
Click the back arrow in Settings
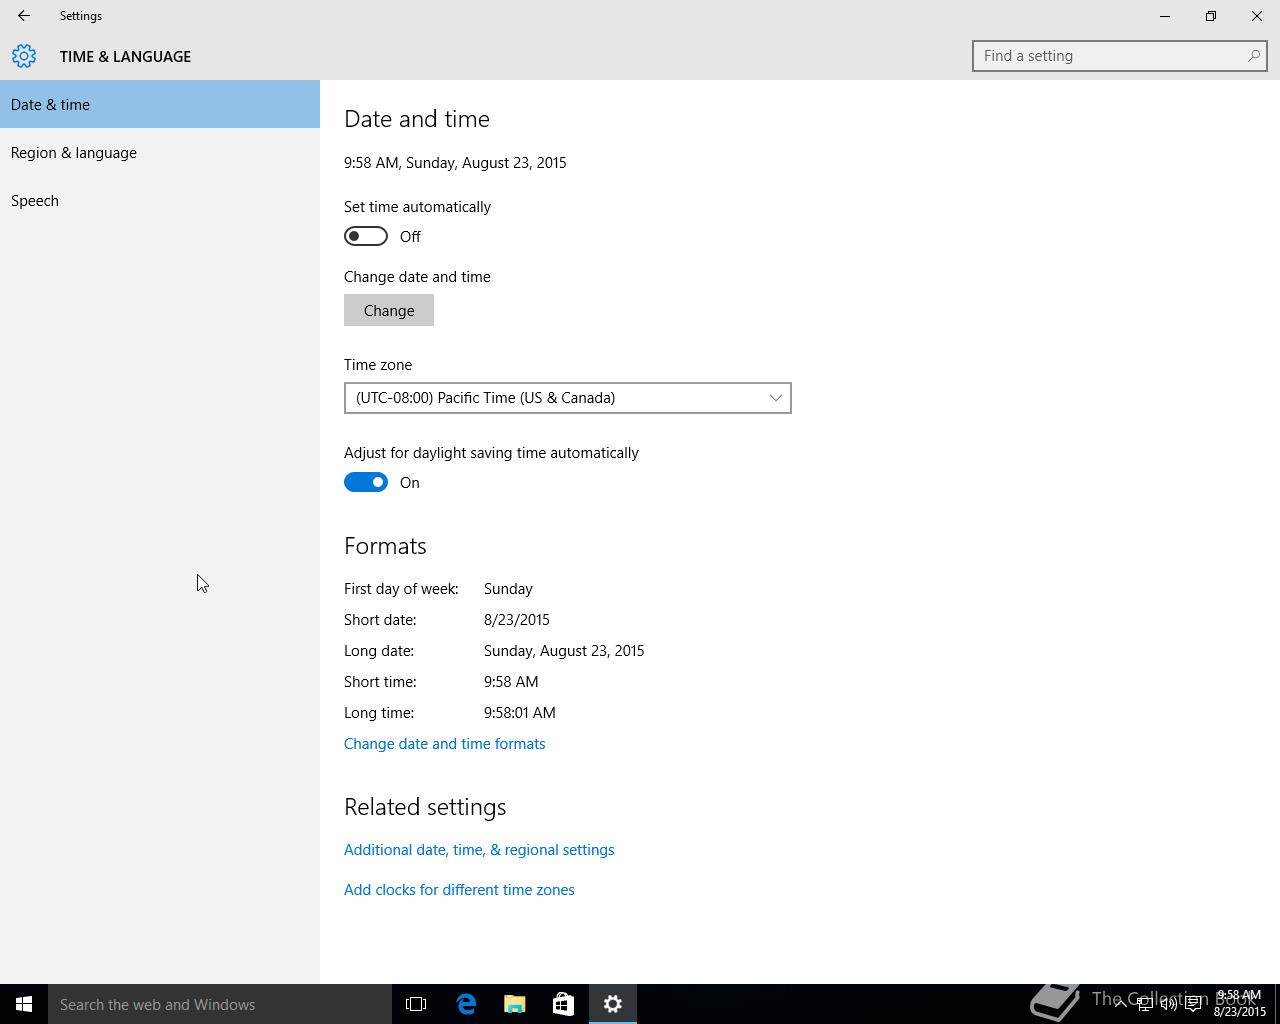click(x=24, y=16)
